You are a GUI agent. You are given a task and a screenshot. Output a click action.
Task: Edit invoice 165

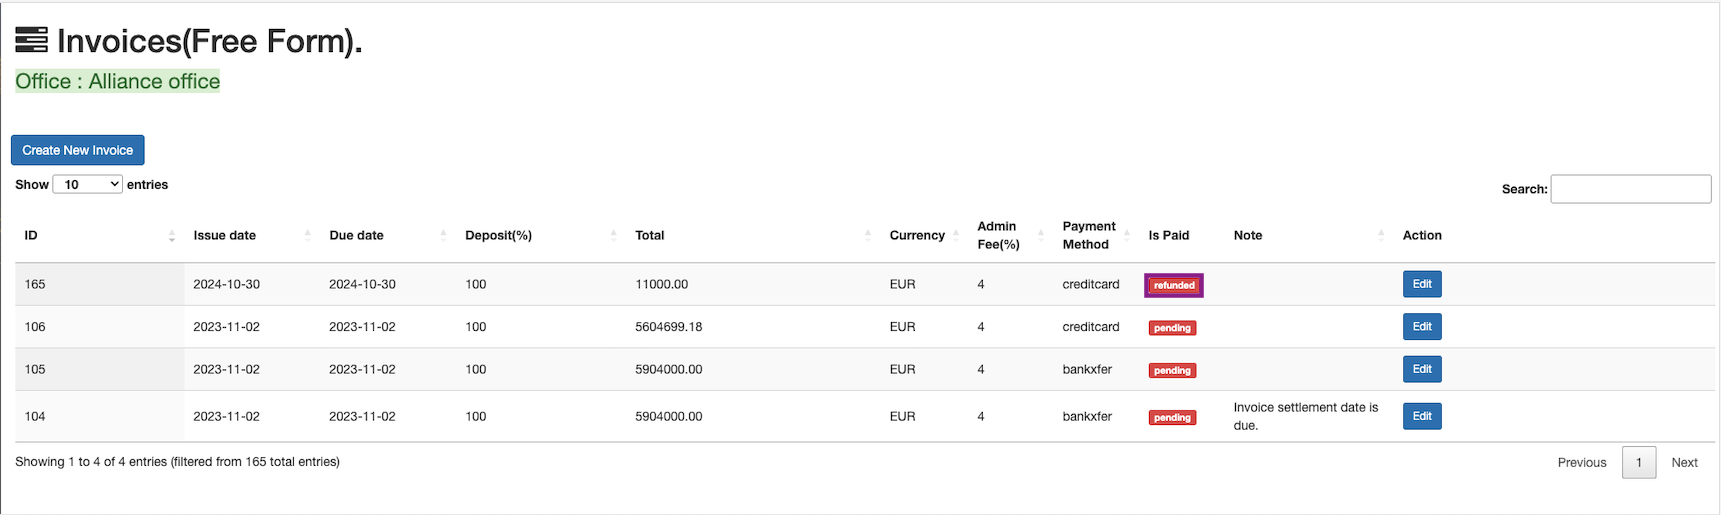[1421, 284]
